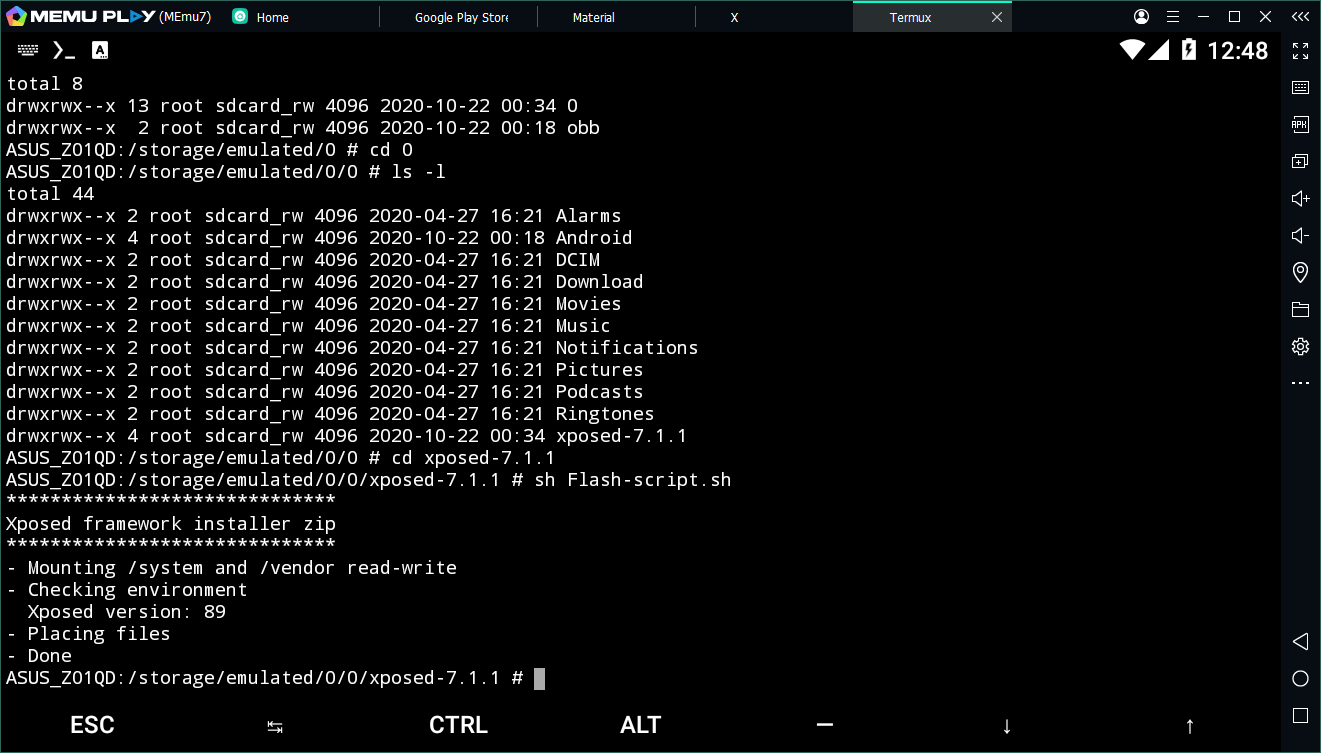Click the APK install icon
1321x753 pixels.
point(1300,124)
